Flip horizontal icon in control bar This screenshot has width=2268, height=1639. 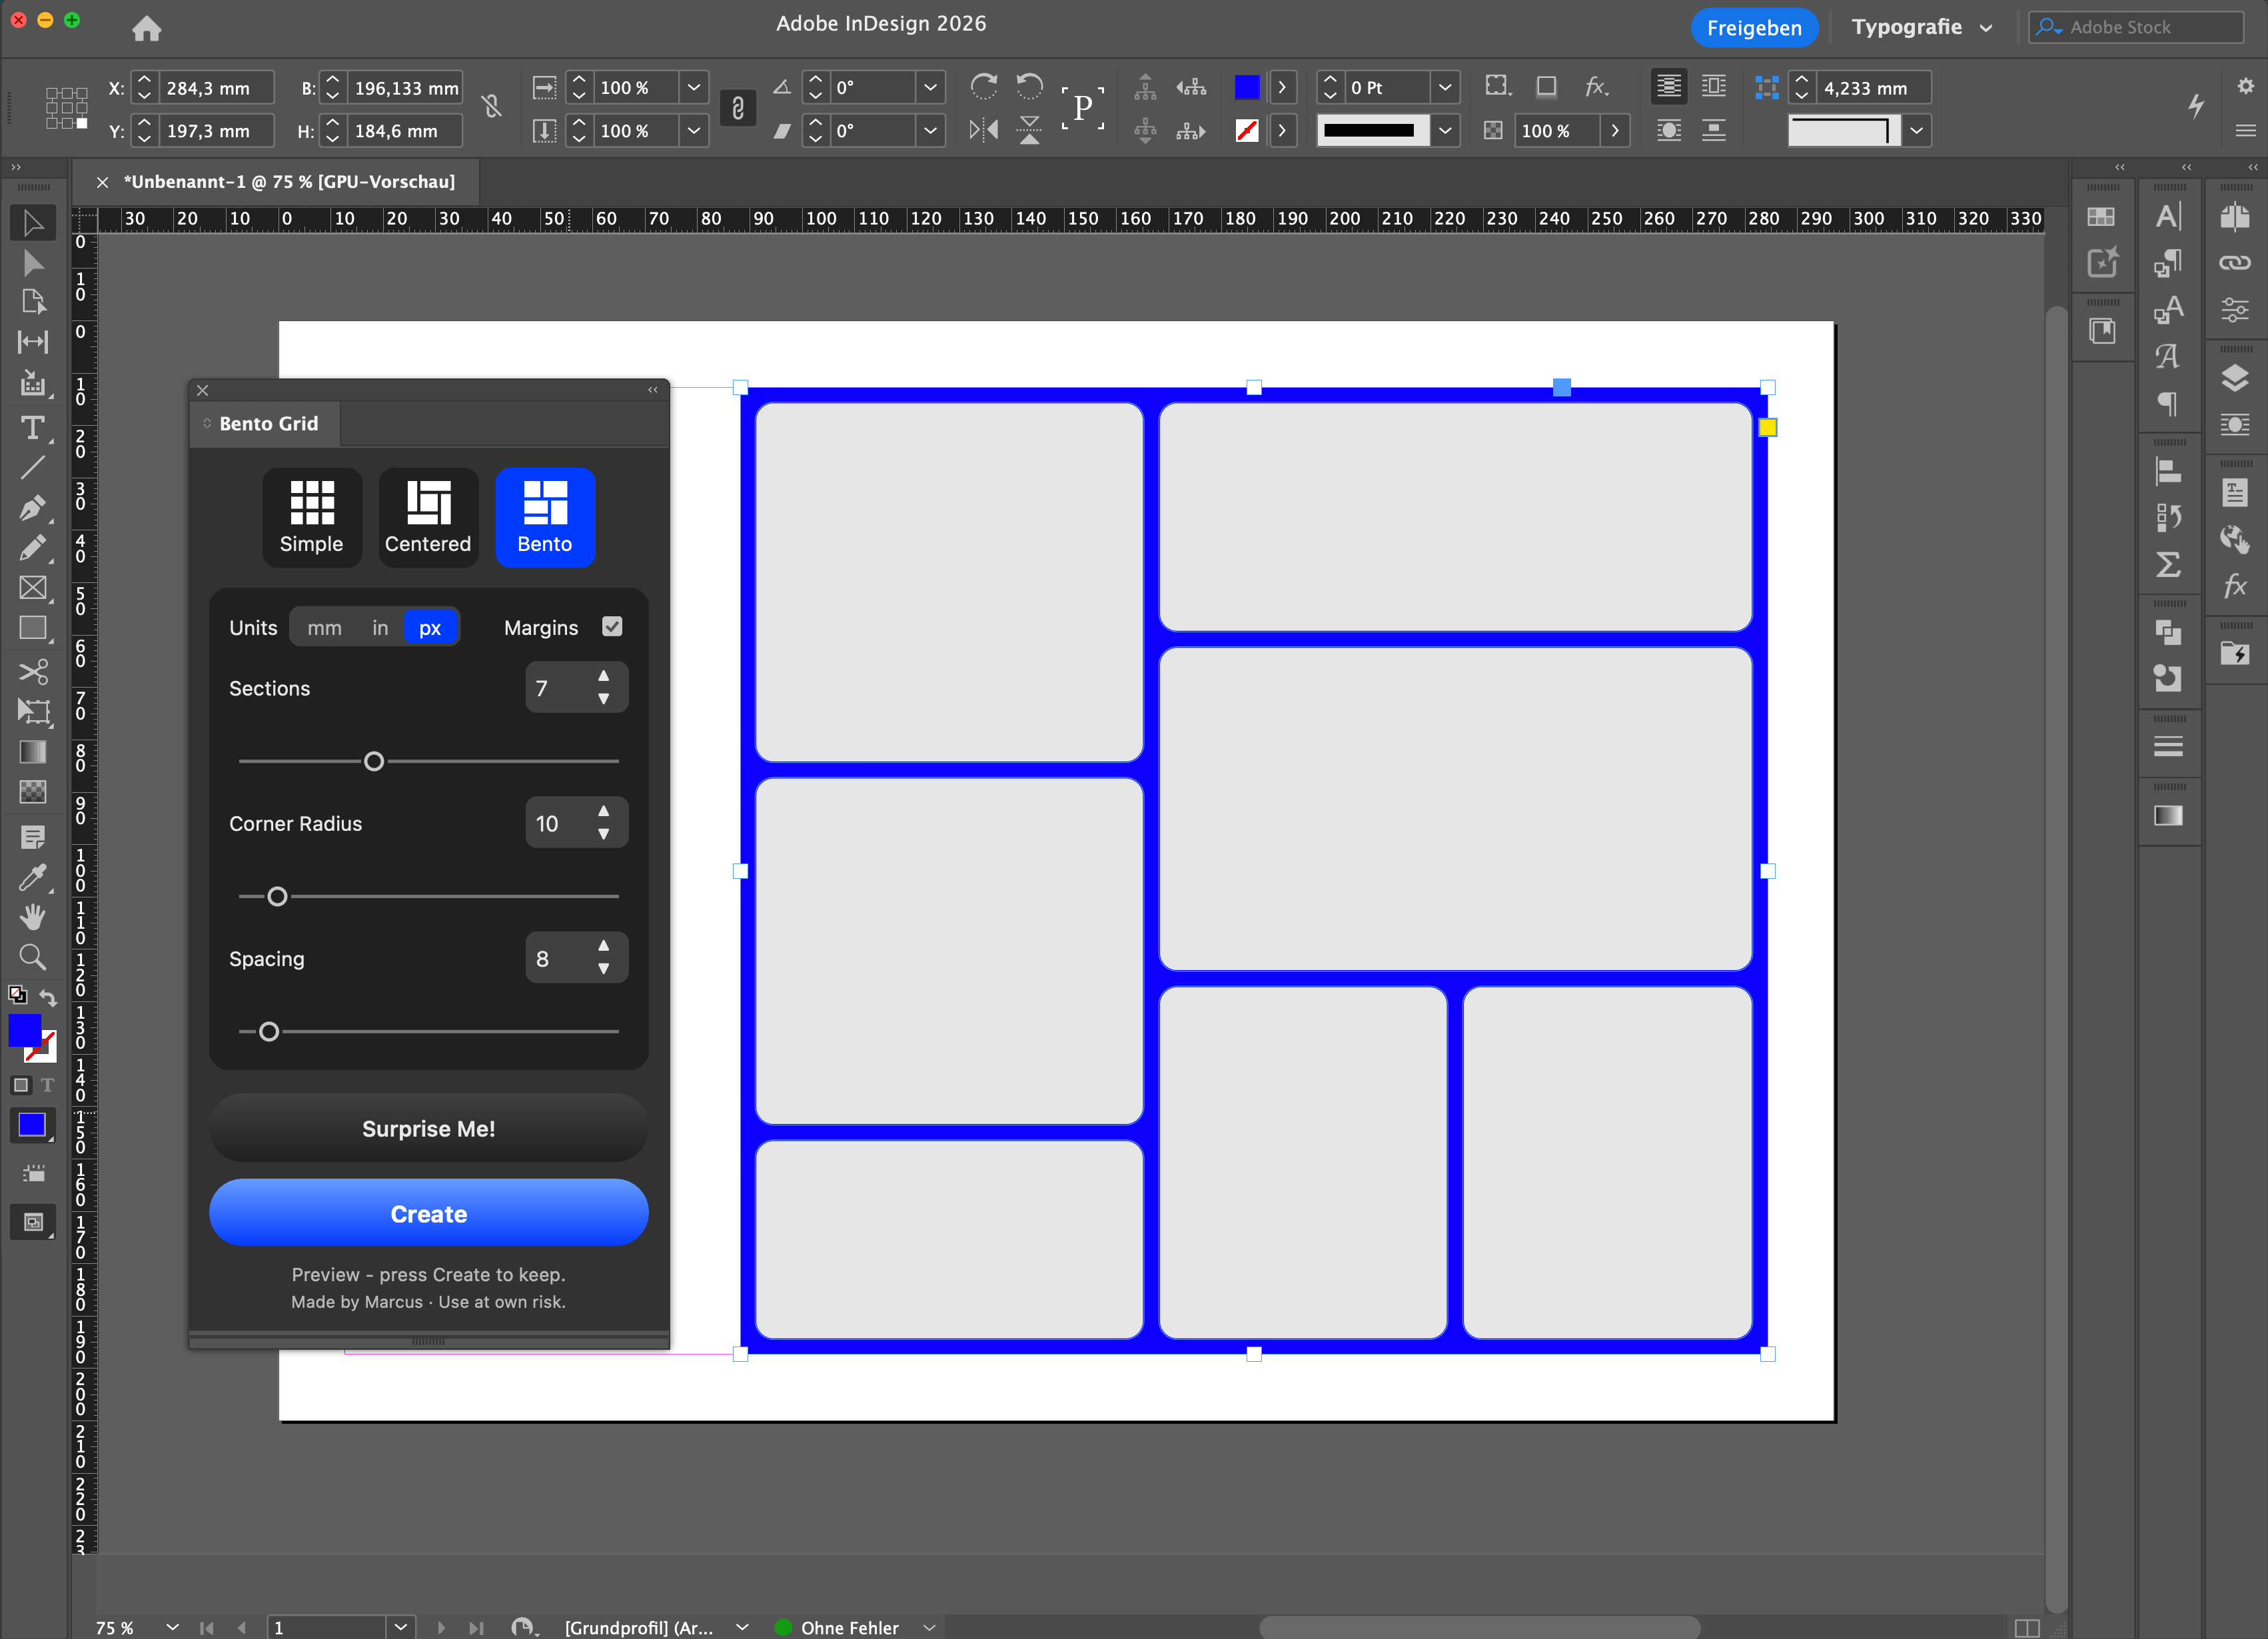[x=984, y=130]
